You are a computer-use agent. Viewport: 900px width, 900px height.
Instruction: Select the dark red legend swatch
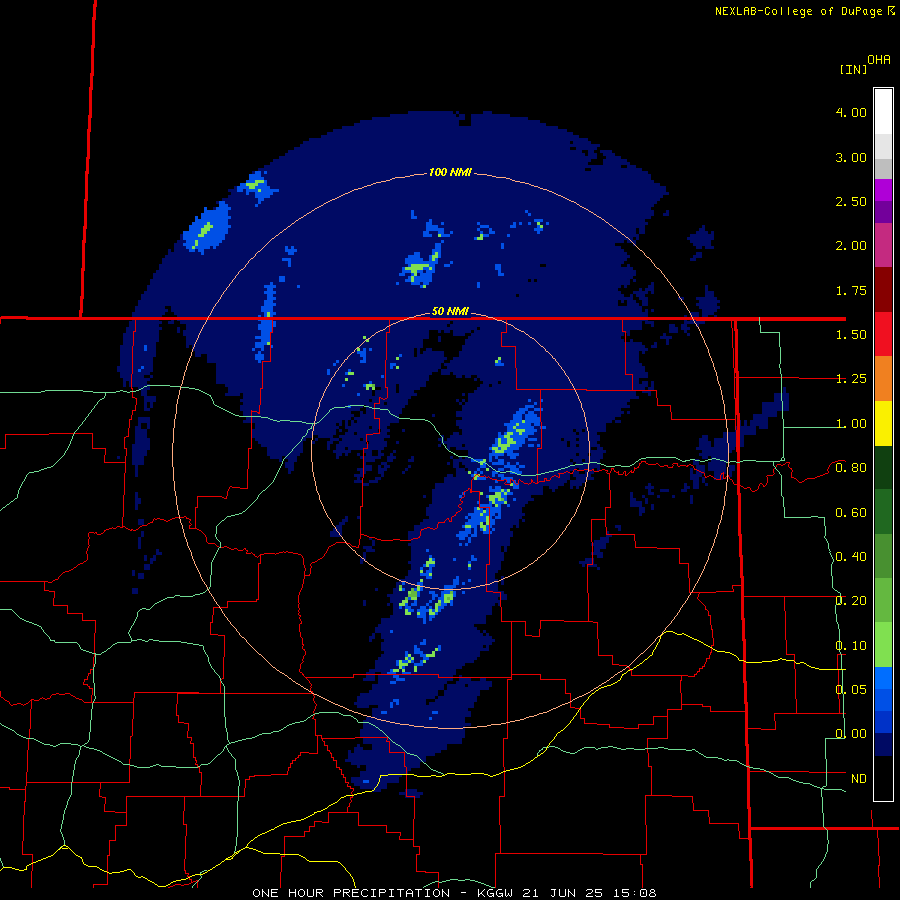pyautogui.click(x=883, y=290)
